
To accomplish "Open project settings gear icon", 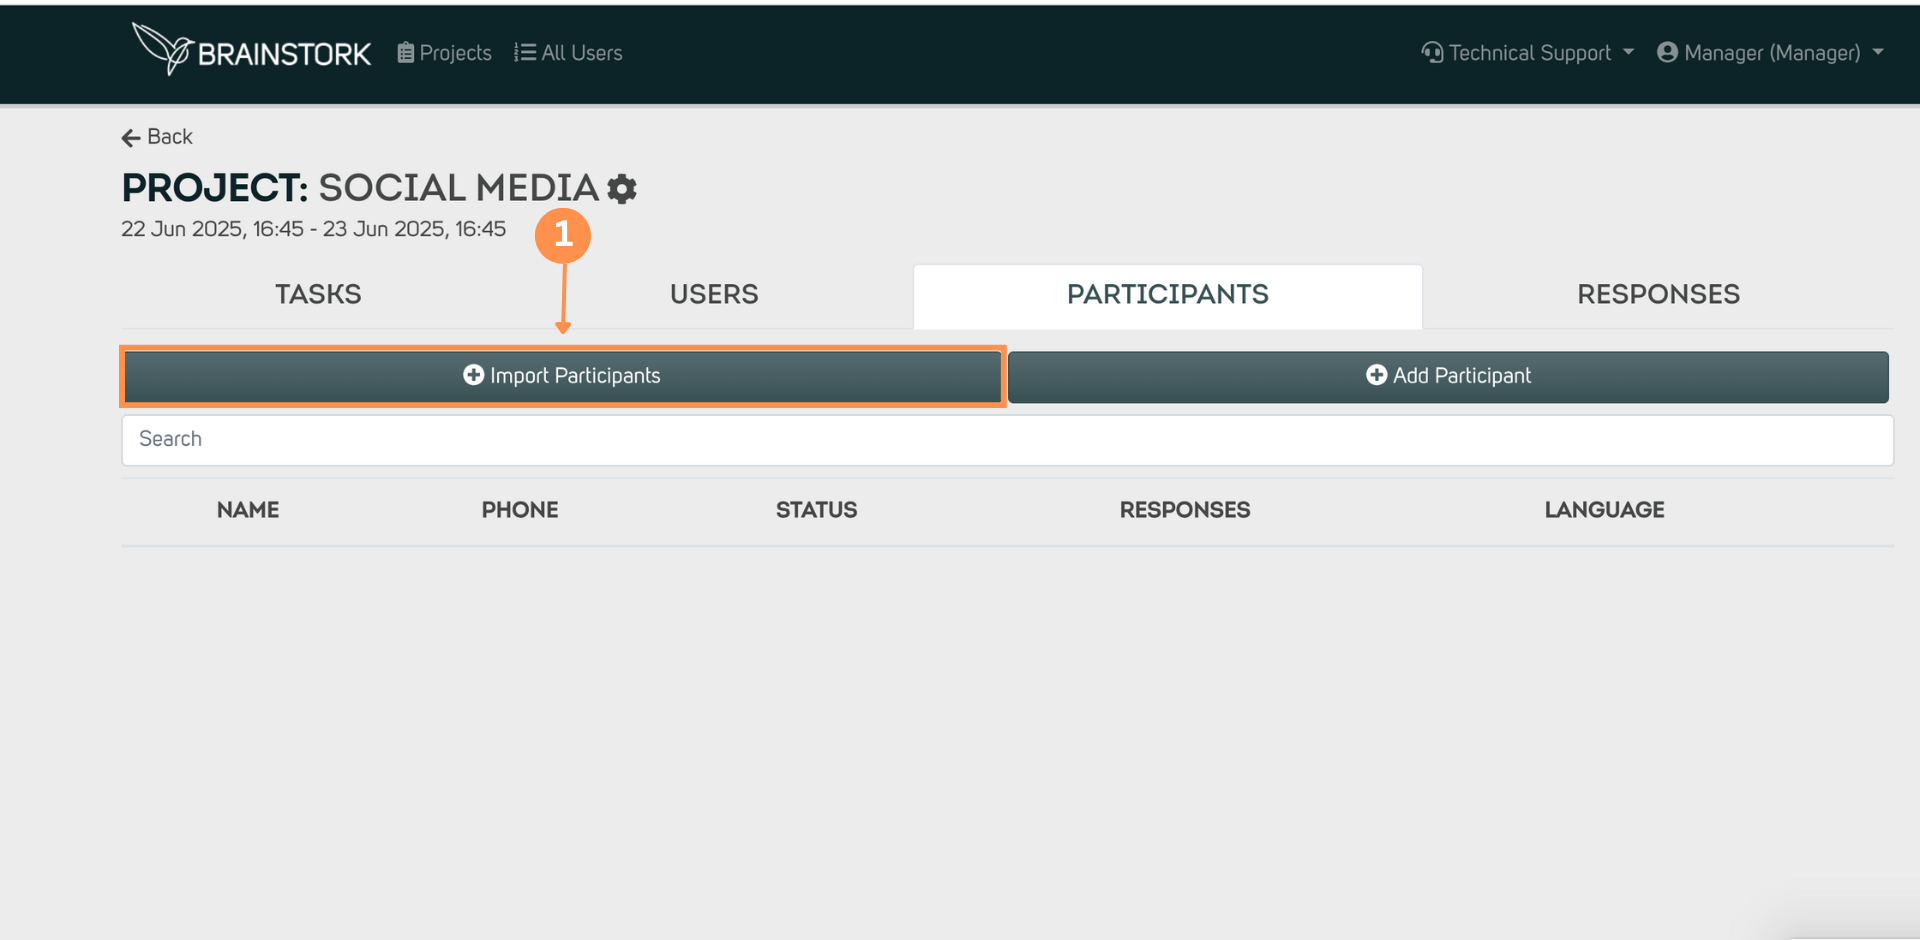I will click(x=622, y=189).
